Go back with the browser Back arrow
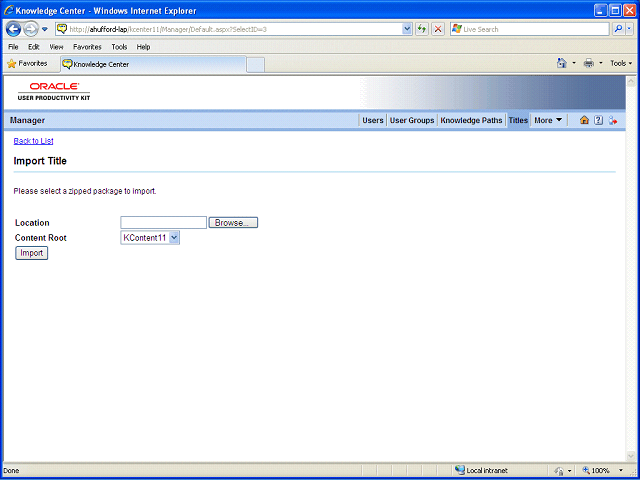Image resolution: width=640 pixels, height=480 pixels. click(13, 29)
